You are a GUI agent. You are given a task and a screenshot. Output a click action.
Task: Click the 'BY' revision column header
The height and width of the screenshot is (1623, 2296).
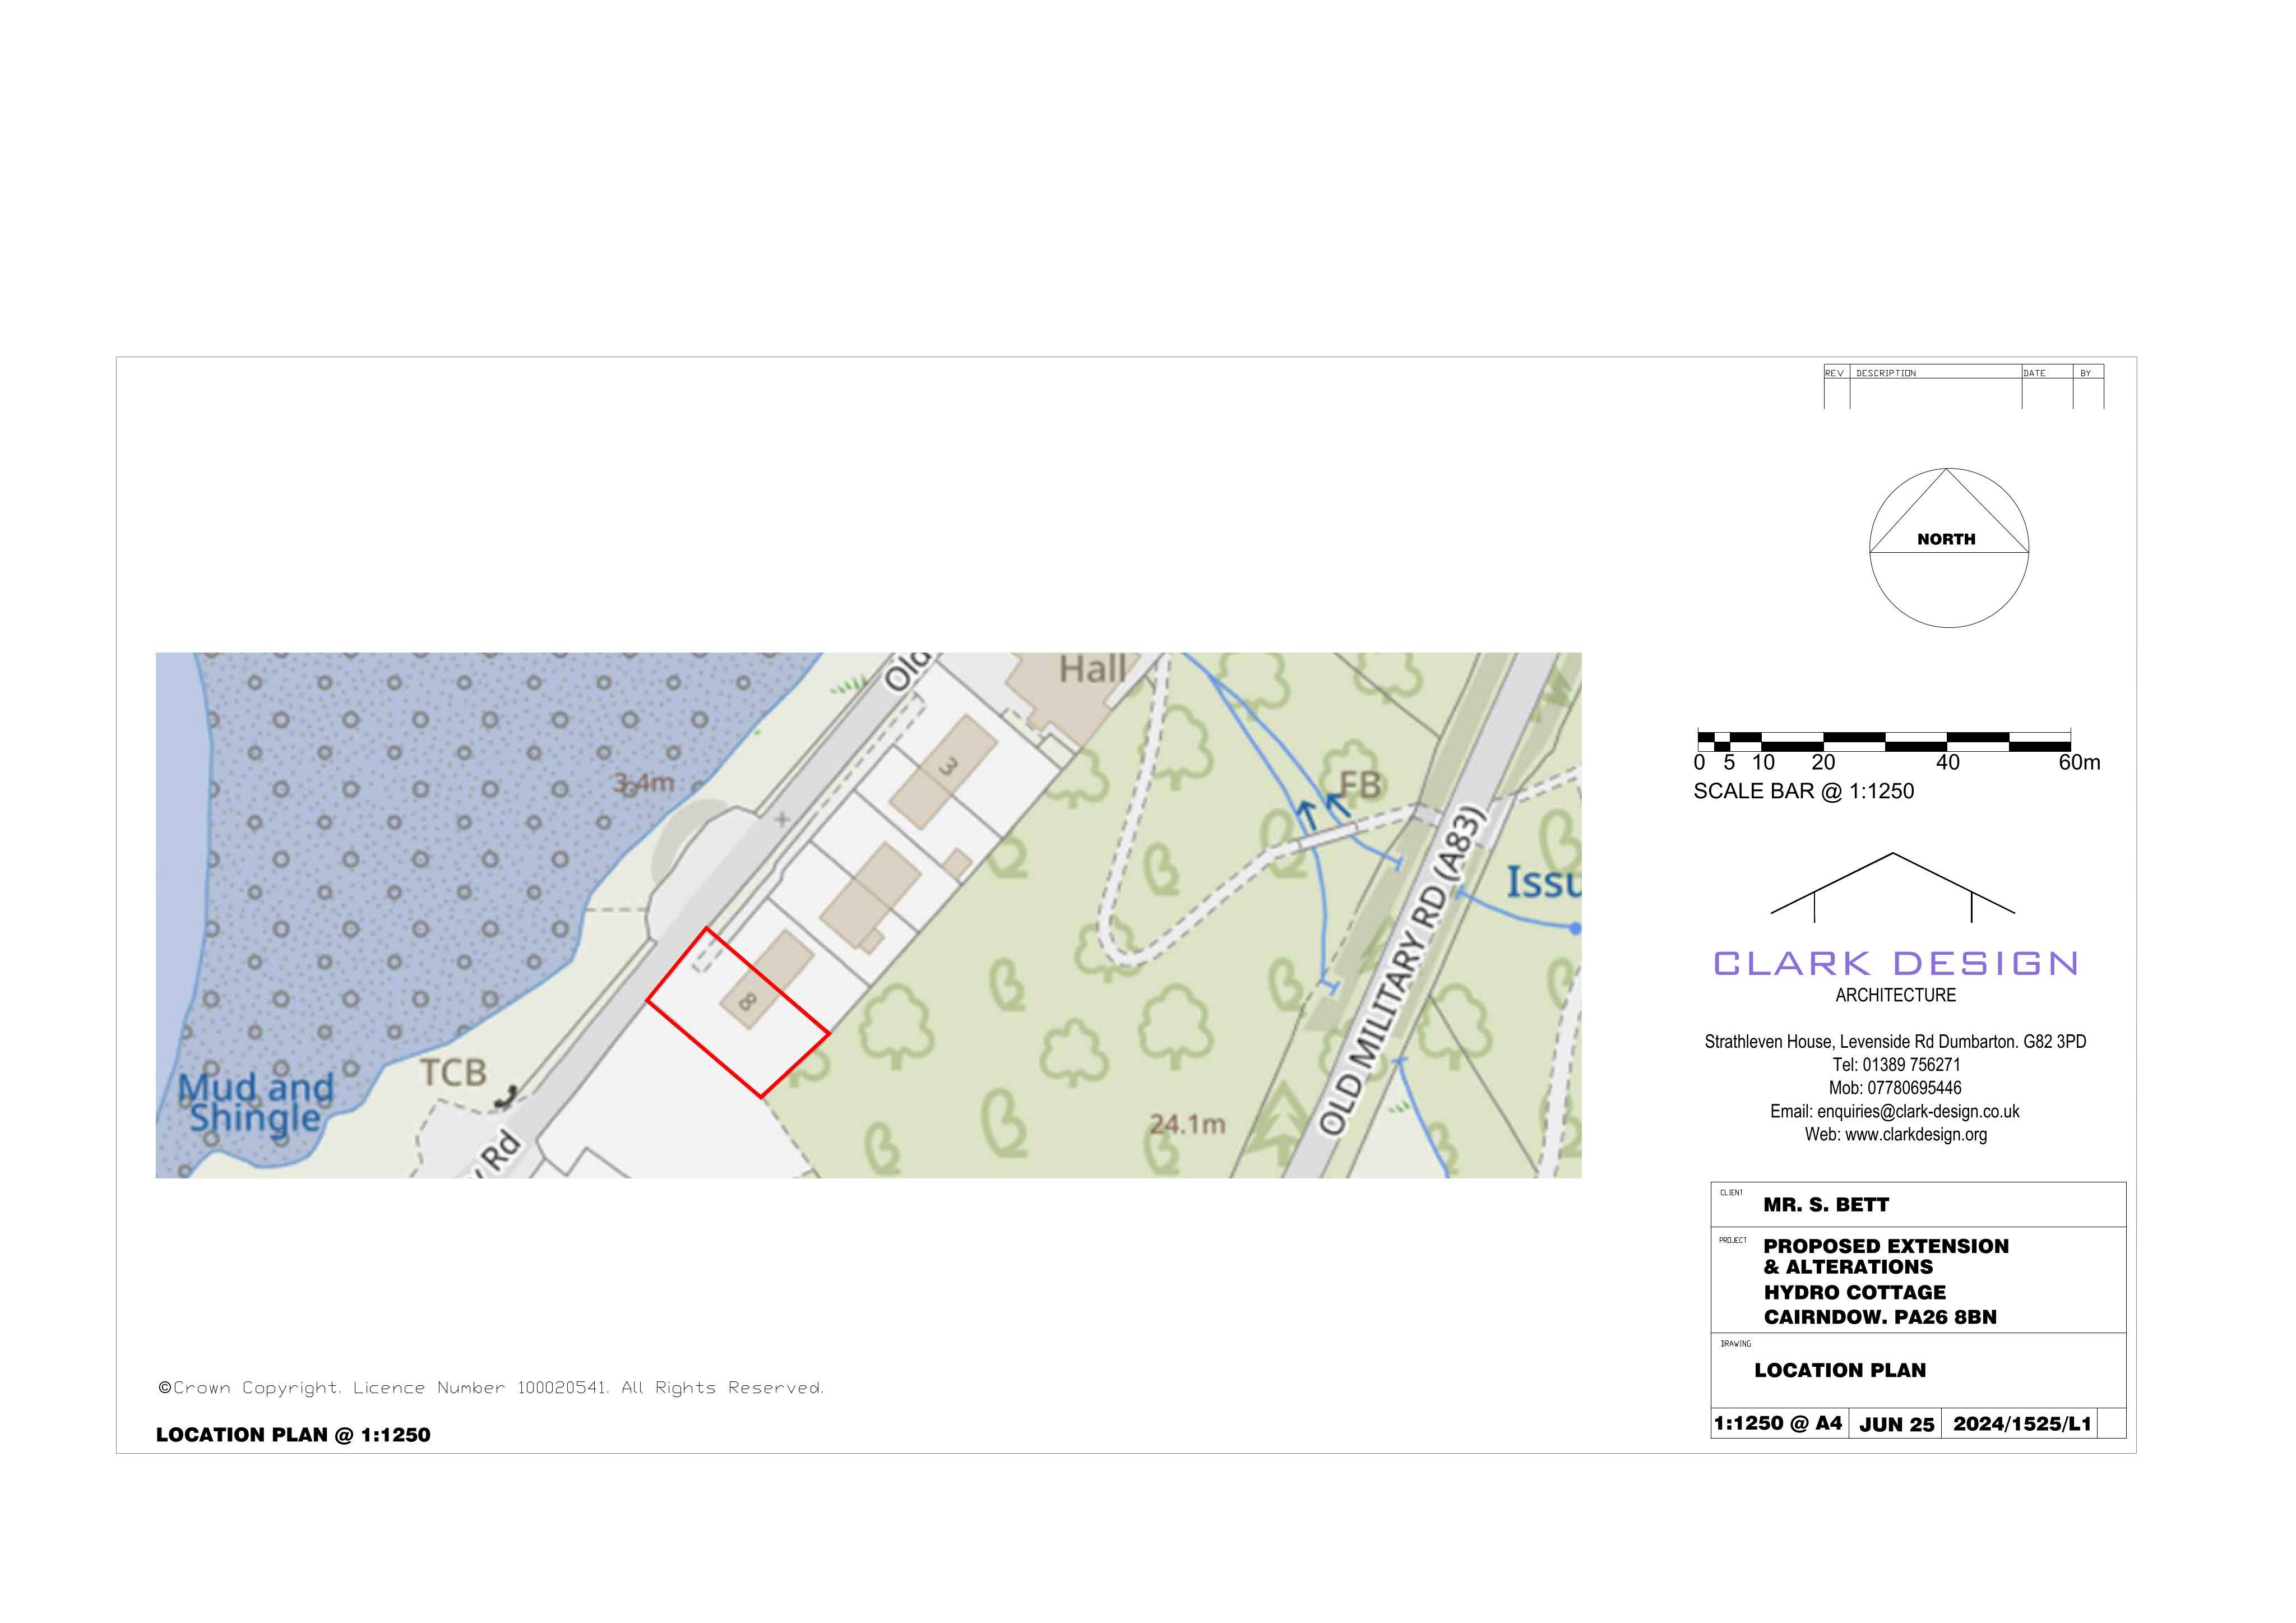click(x=2085, y=373)
